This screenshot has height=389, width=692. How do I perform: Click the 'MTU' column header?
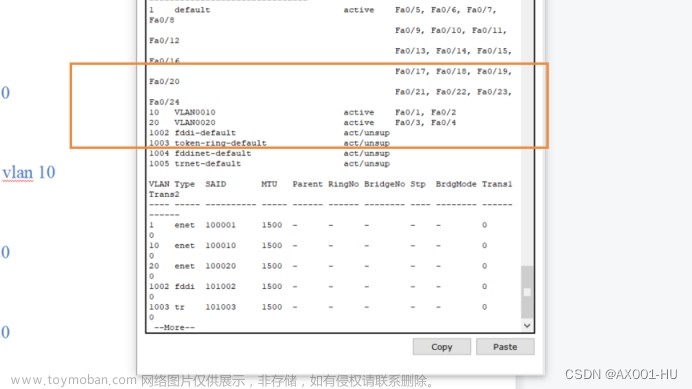(x=269, y=184)
